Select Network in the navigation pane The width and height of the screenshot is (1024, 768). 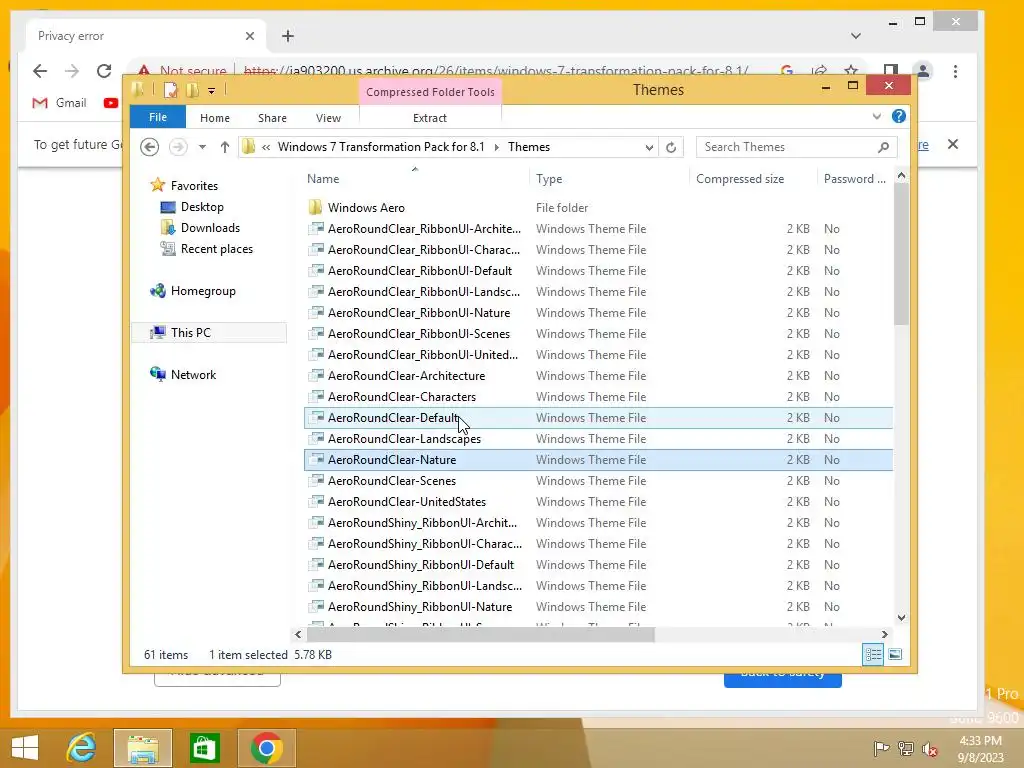[x=193, y=374]
